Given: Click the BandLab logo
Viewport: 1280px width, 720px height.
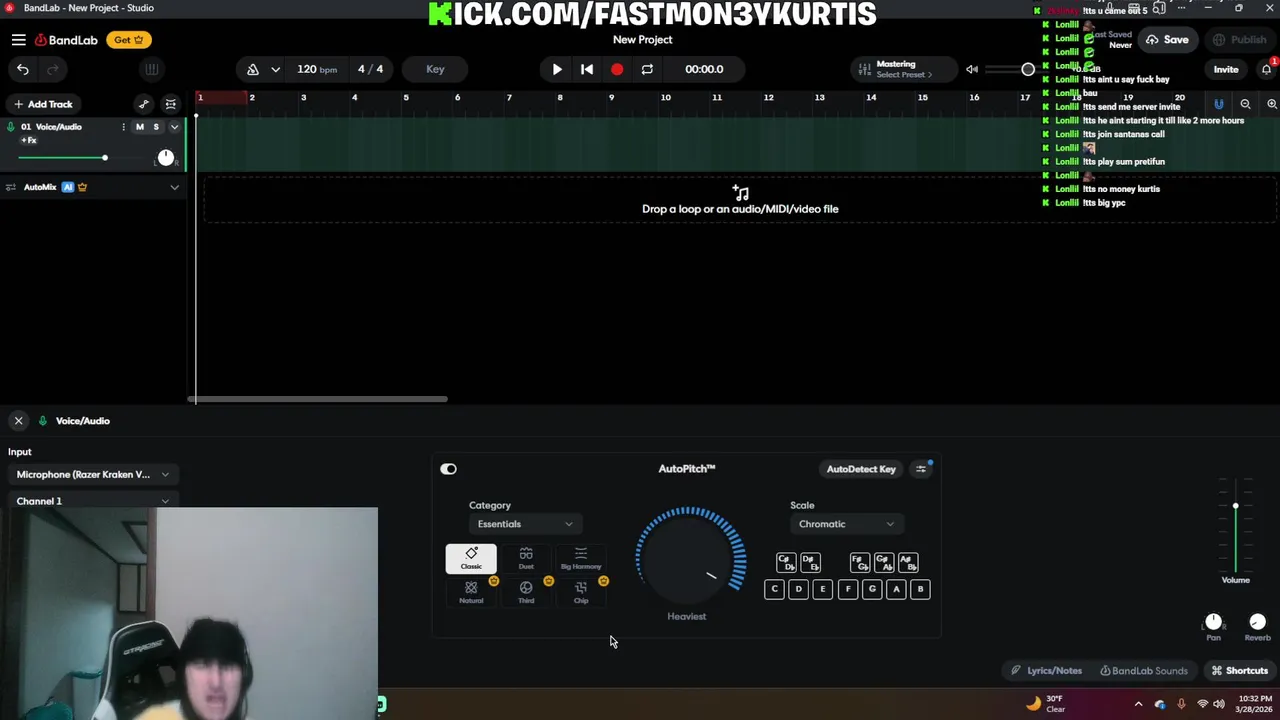Looking at the screenshot, I should pos(66,40).
